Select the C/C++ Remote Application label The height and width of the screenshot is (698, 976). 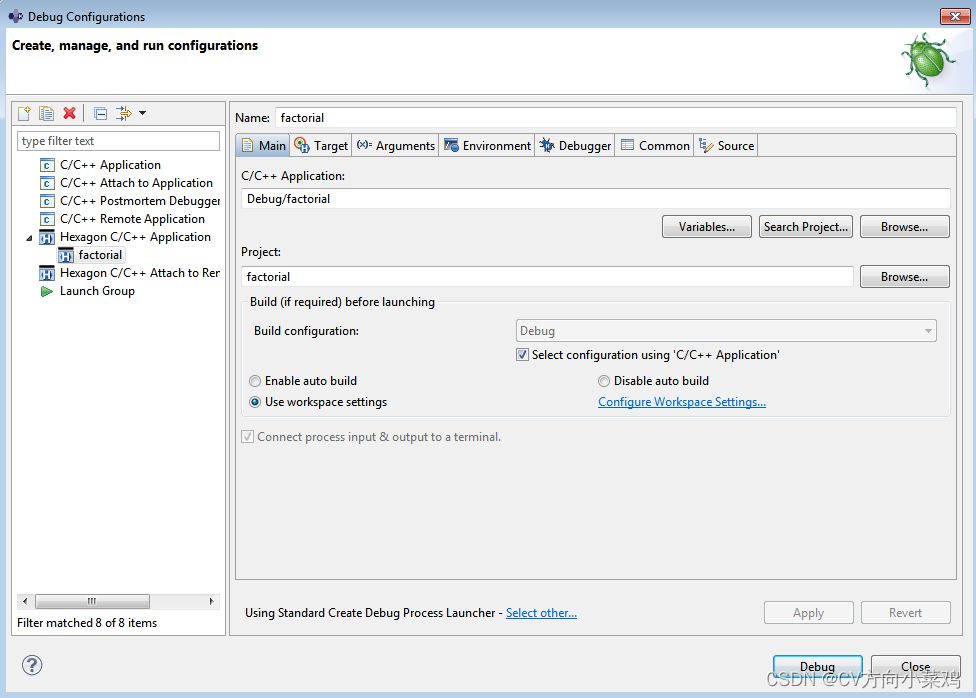point(132,219)
